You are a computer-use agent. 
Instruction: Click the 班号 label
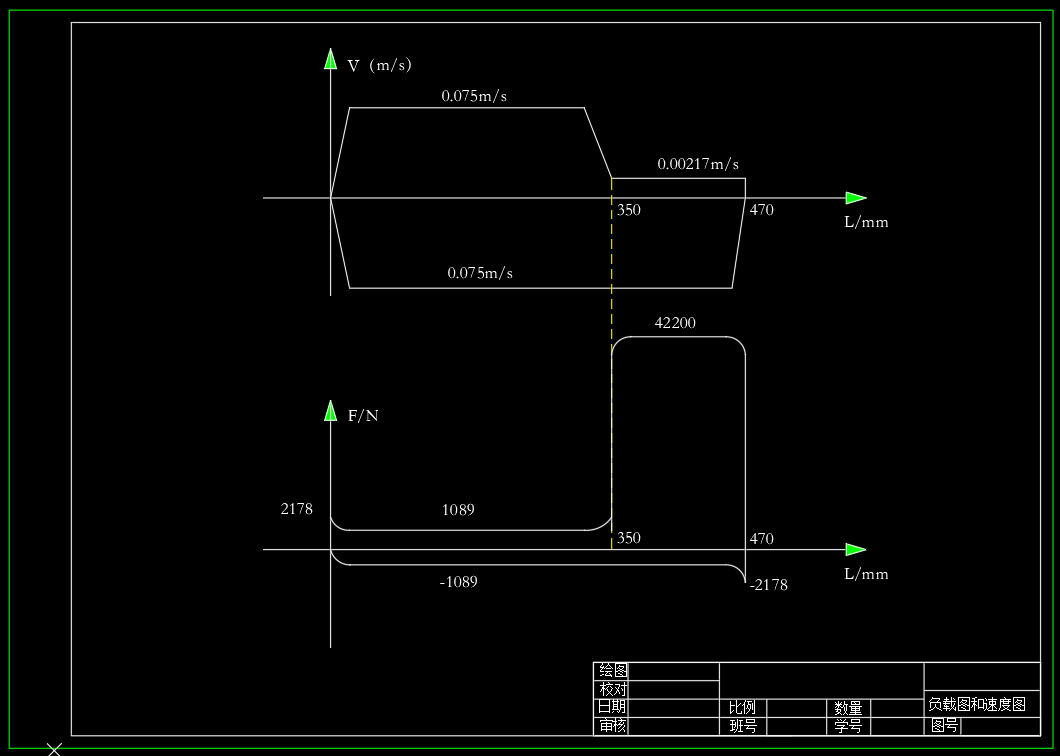(x=742, y=726)
